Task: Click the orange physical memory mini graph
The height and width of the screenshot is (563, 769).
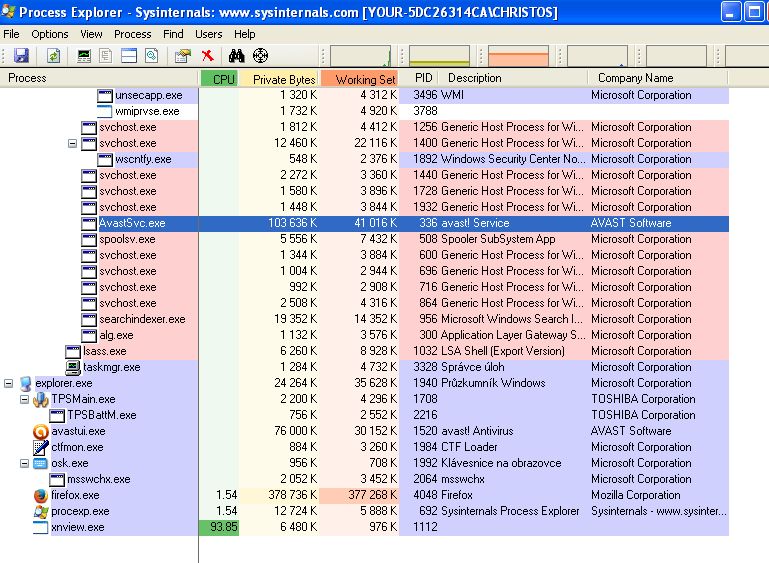Action: [518, 55]
